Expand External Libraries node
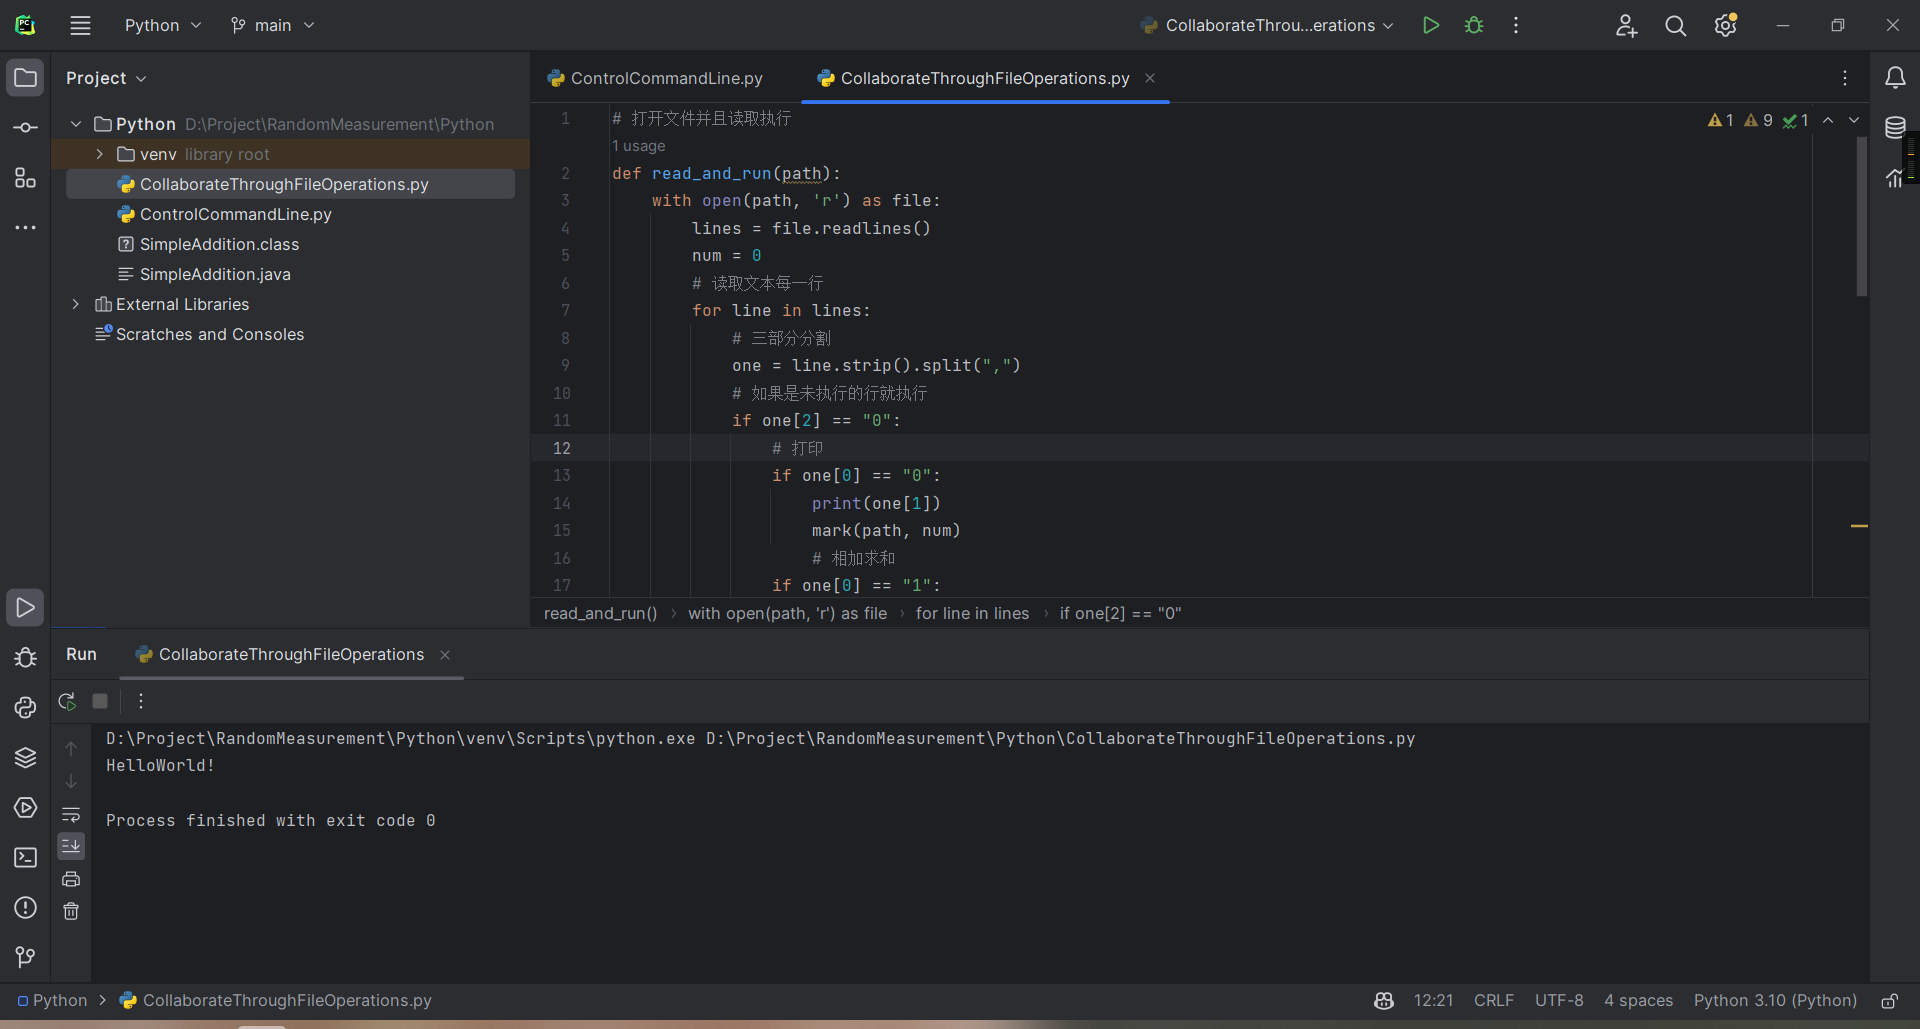Image resolution: width=1920 pixels, height=1029 pixels. (x=76, y=304)
